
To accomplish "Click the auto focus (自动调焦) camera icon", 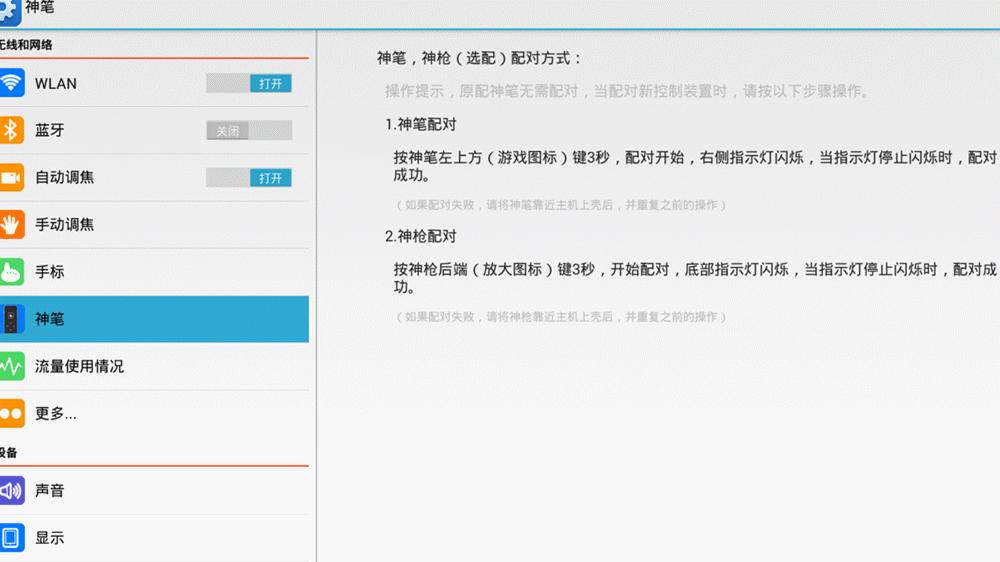I will pos(11,177).
